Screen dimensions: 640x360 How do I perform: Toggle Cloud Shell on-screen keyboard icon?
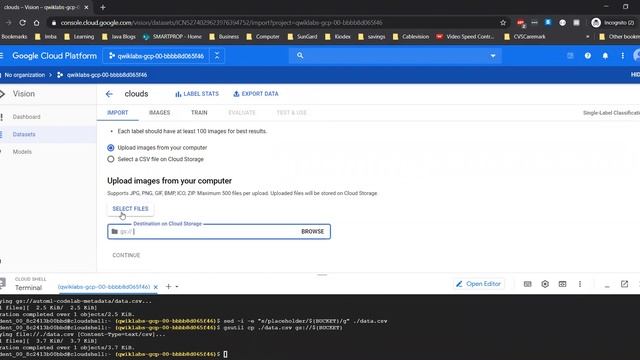(527, 284)
